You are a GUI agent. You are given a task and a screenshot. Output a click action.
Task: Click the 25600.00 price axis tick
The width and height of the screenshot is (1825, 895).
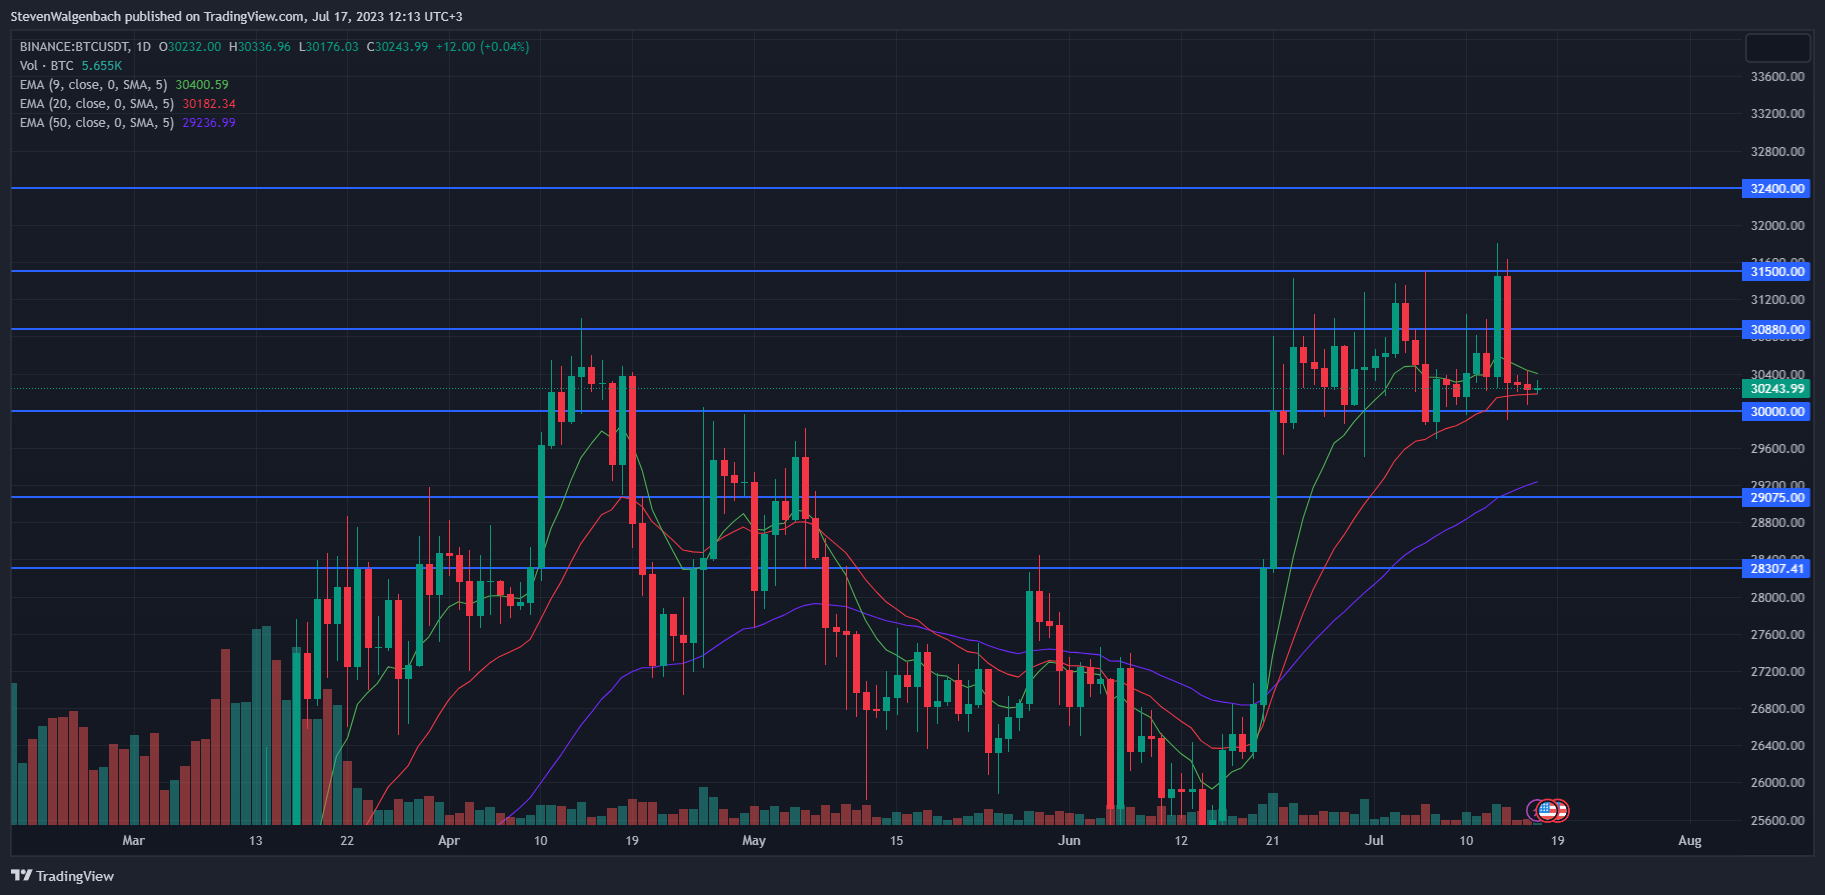(x=1778, y=821)
